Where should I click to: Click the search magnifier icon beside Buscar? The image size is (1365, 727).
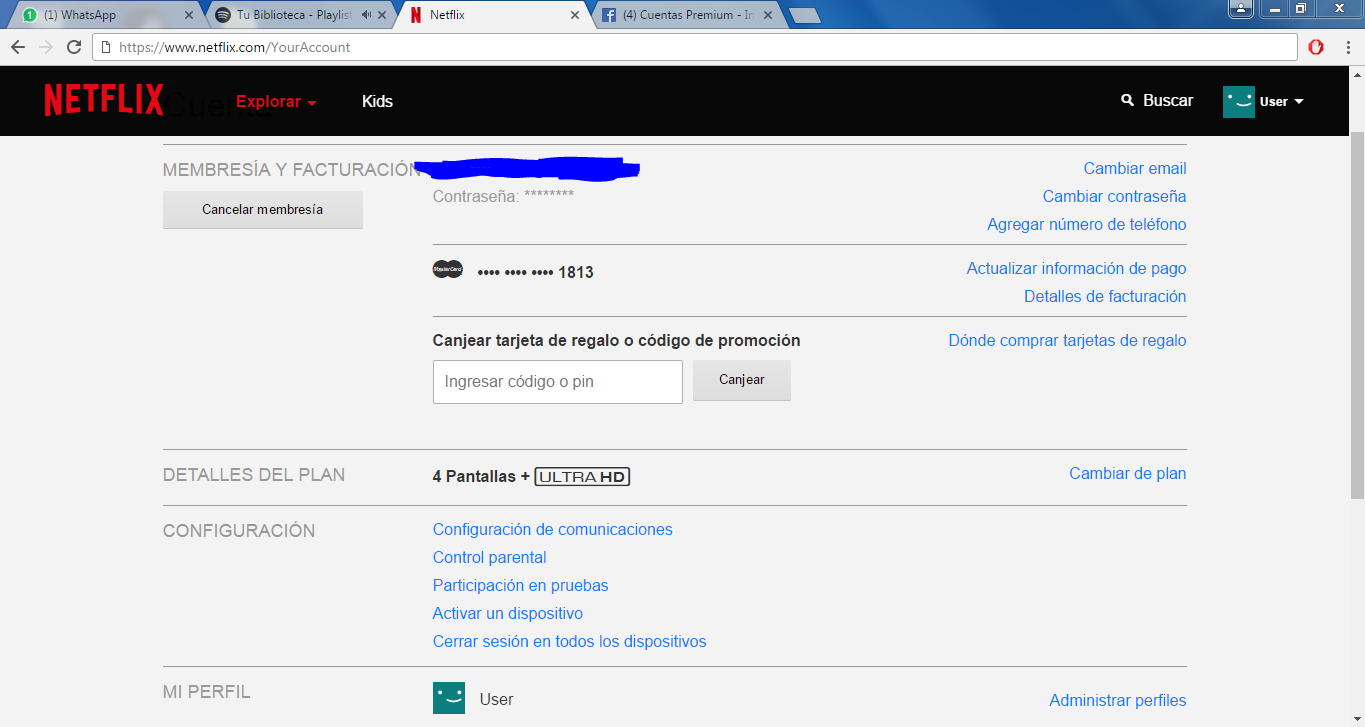[1128, 100]
